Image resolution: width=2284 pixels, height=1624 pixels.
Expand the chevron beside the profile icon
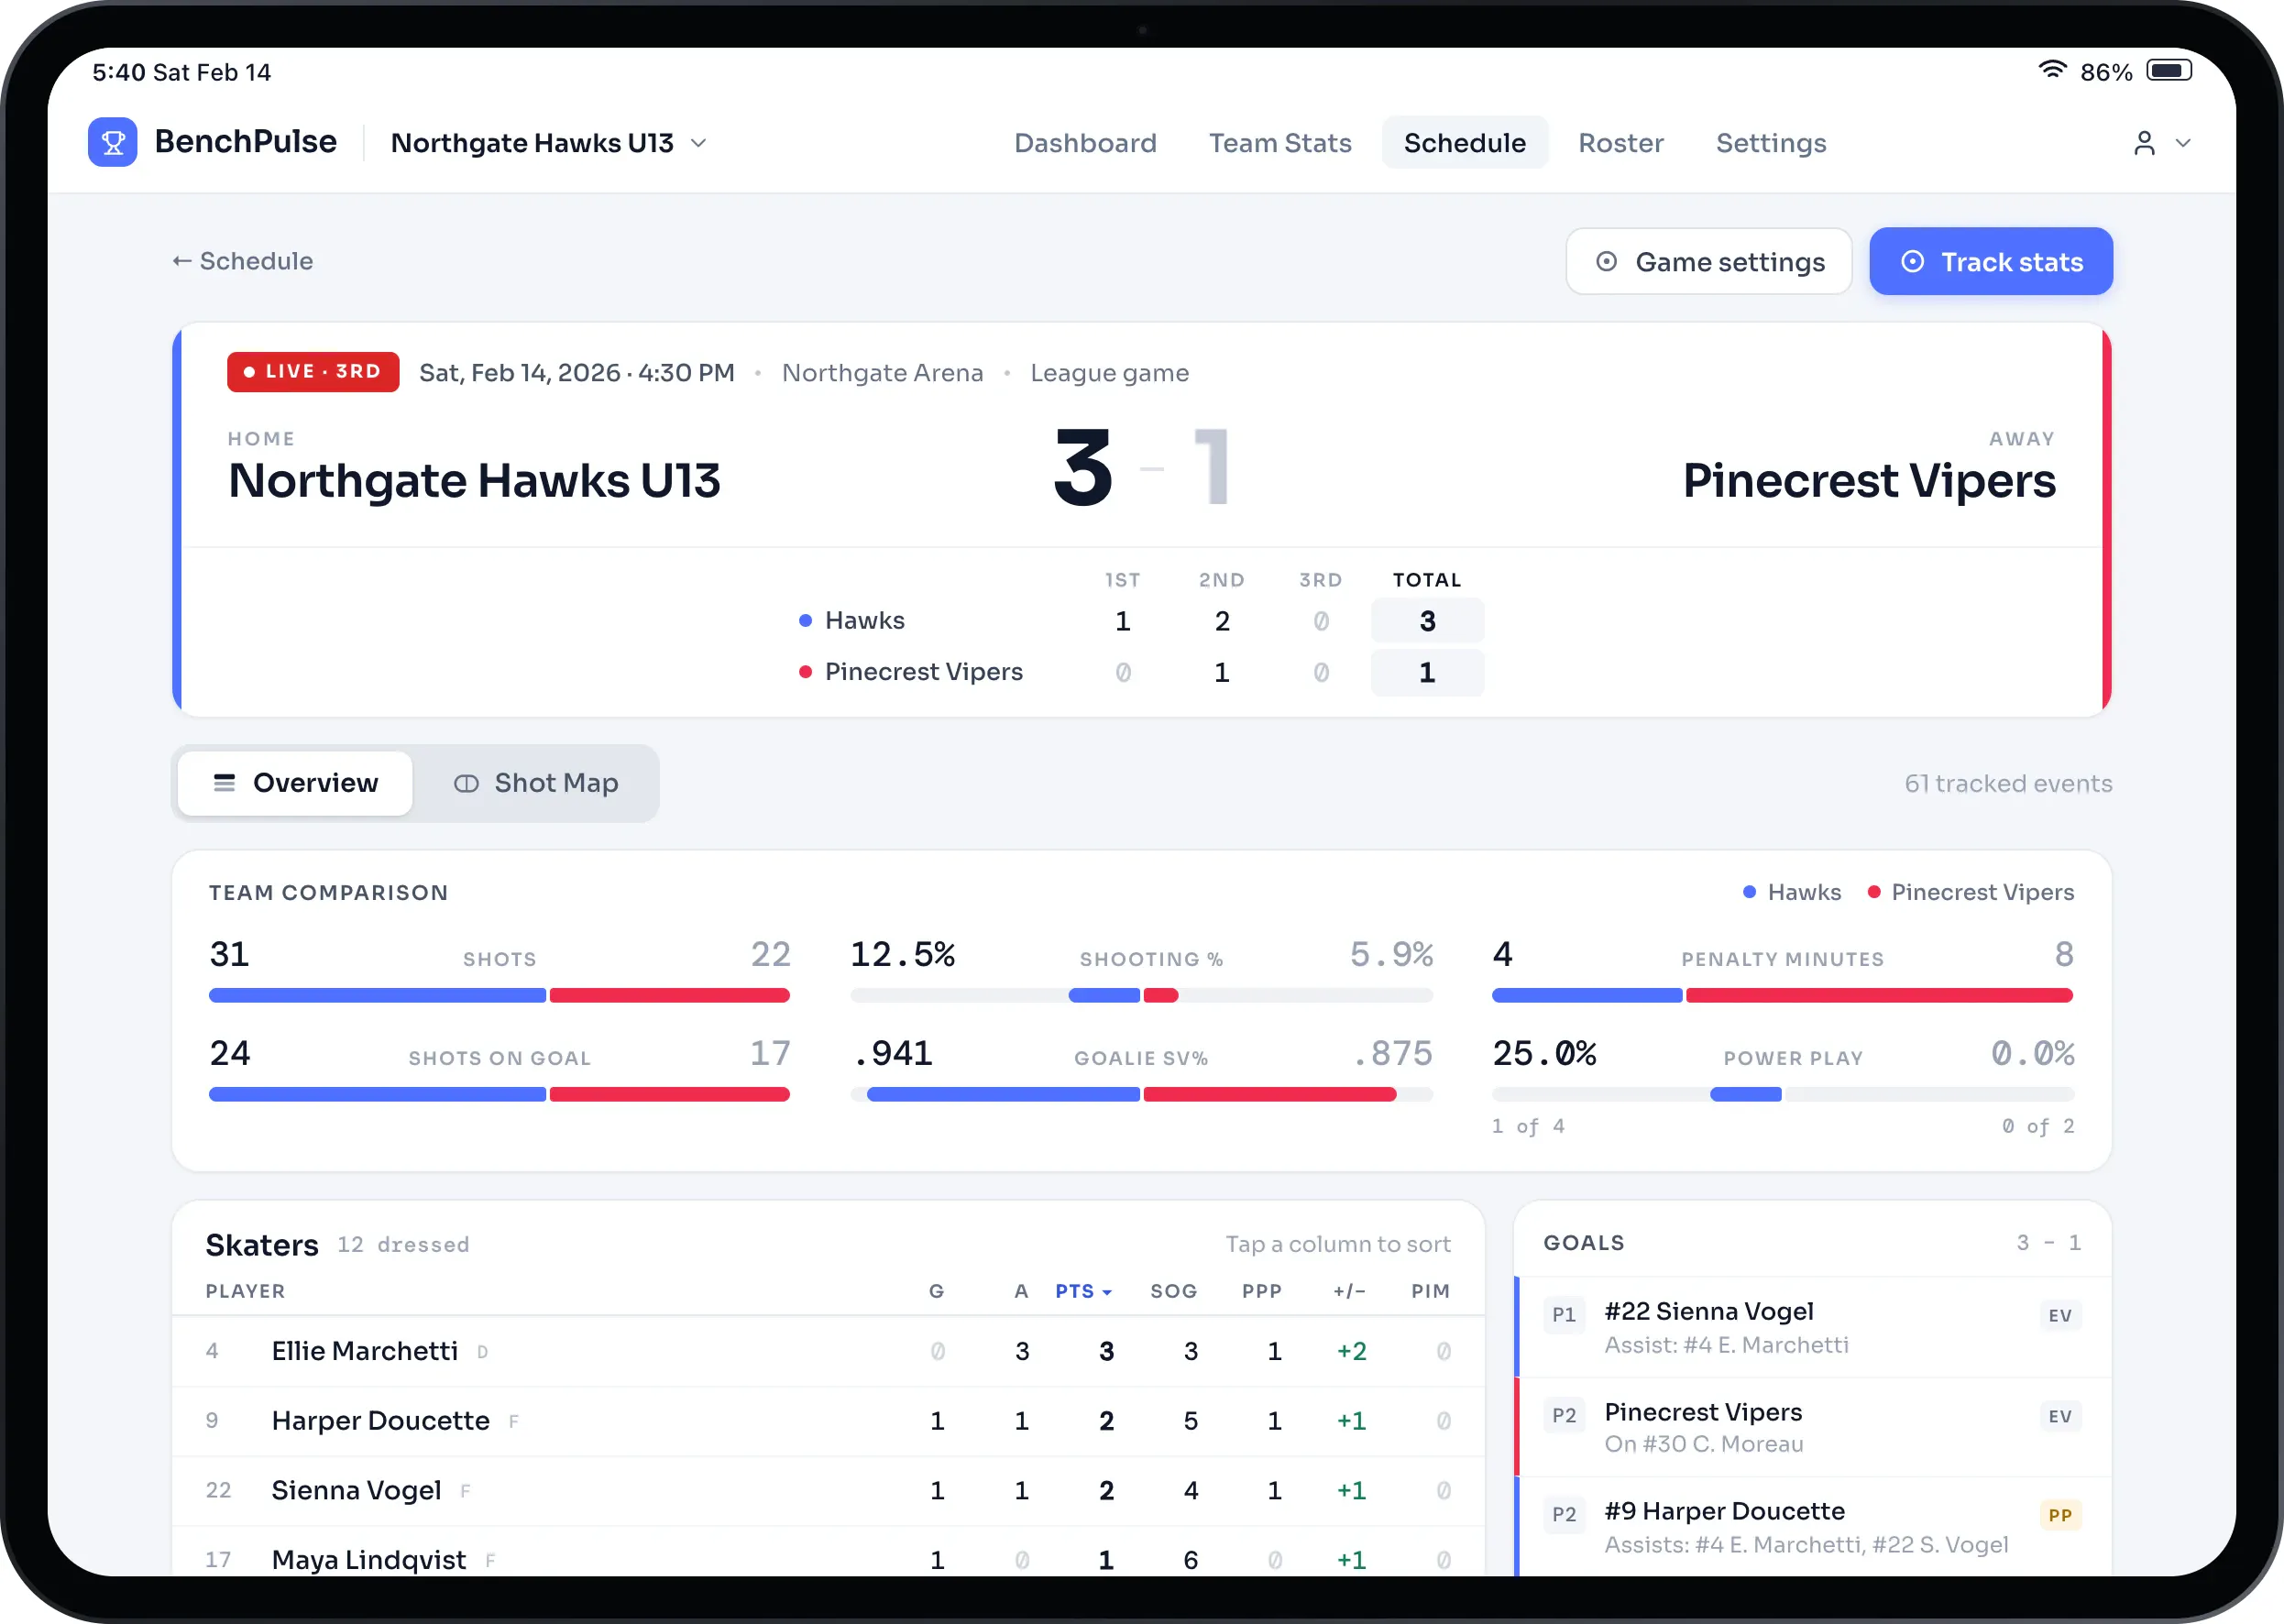[x=2183, y=143]
